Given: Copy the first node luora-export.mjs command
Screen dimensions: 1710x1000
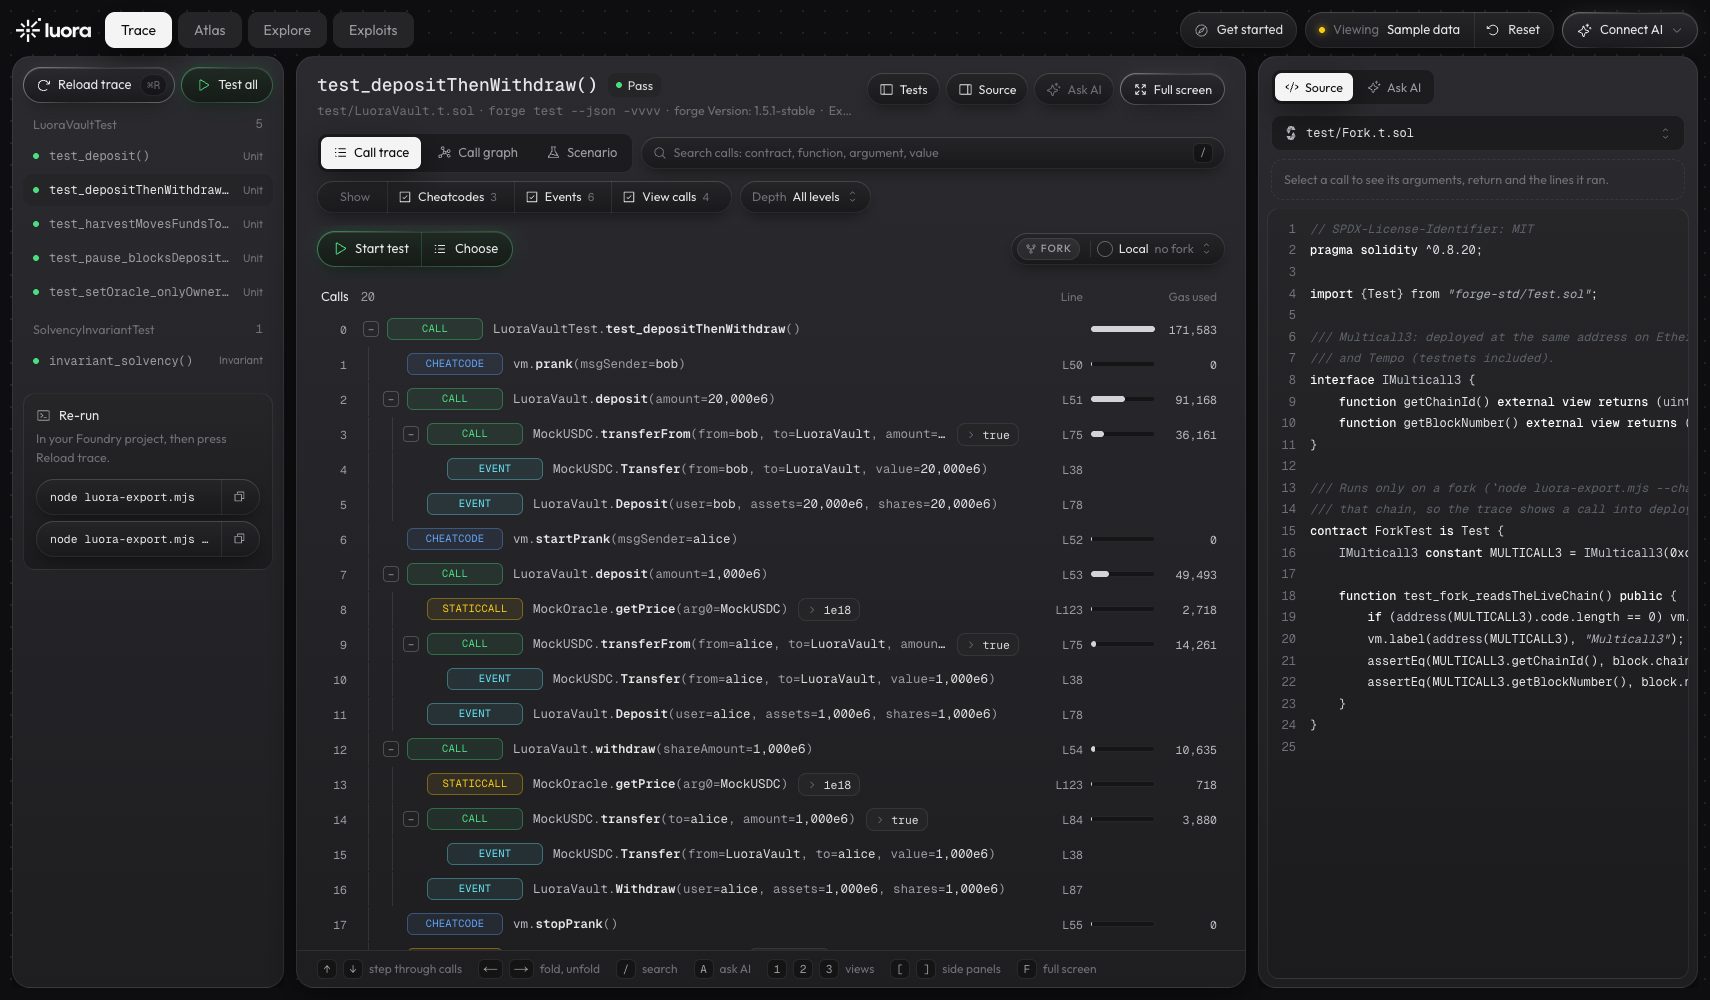Looking at the screenshot, I should coord(239,497).
